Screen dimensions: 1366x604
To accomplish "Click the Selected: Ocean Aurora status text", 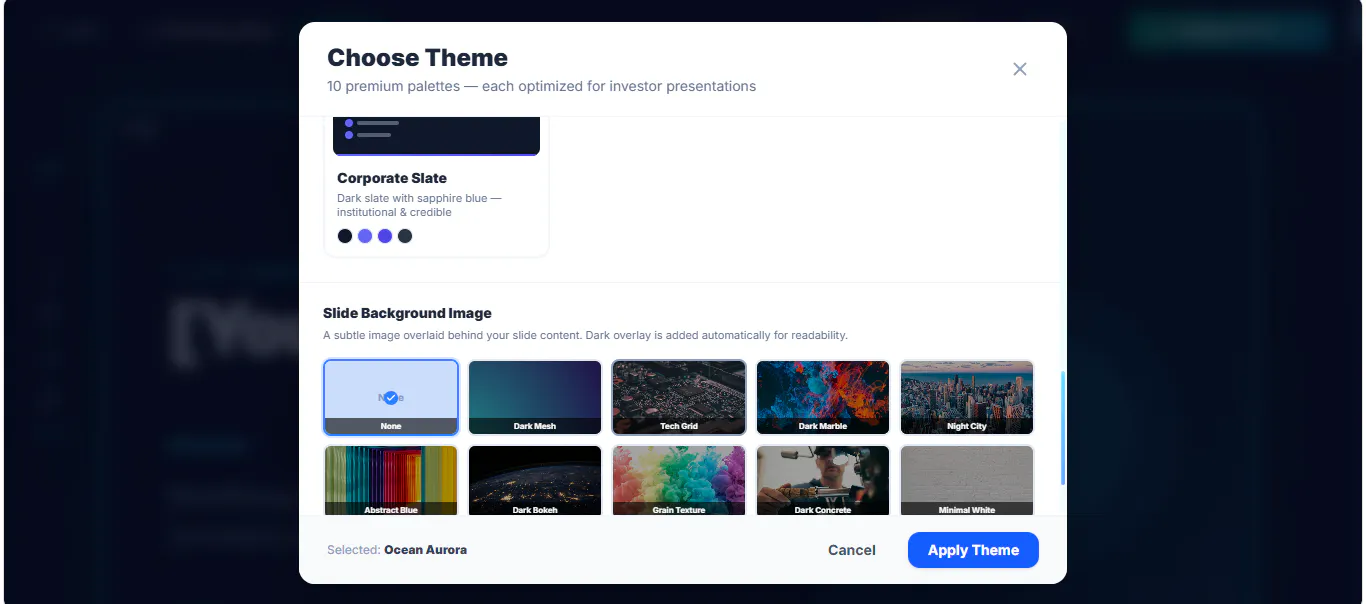I will (x=397, y=550).
